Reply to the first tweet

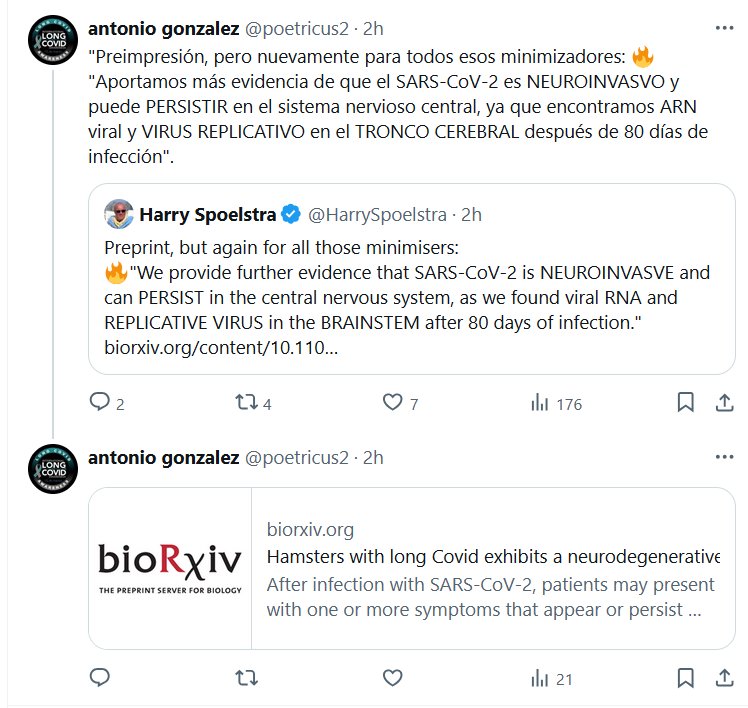100,403
